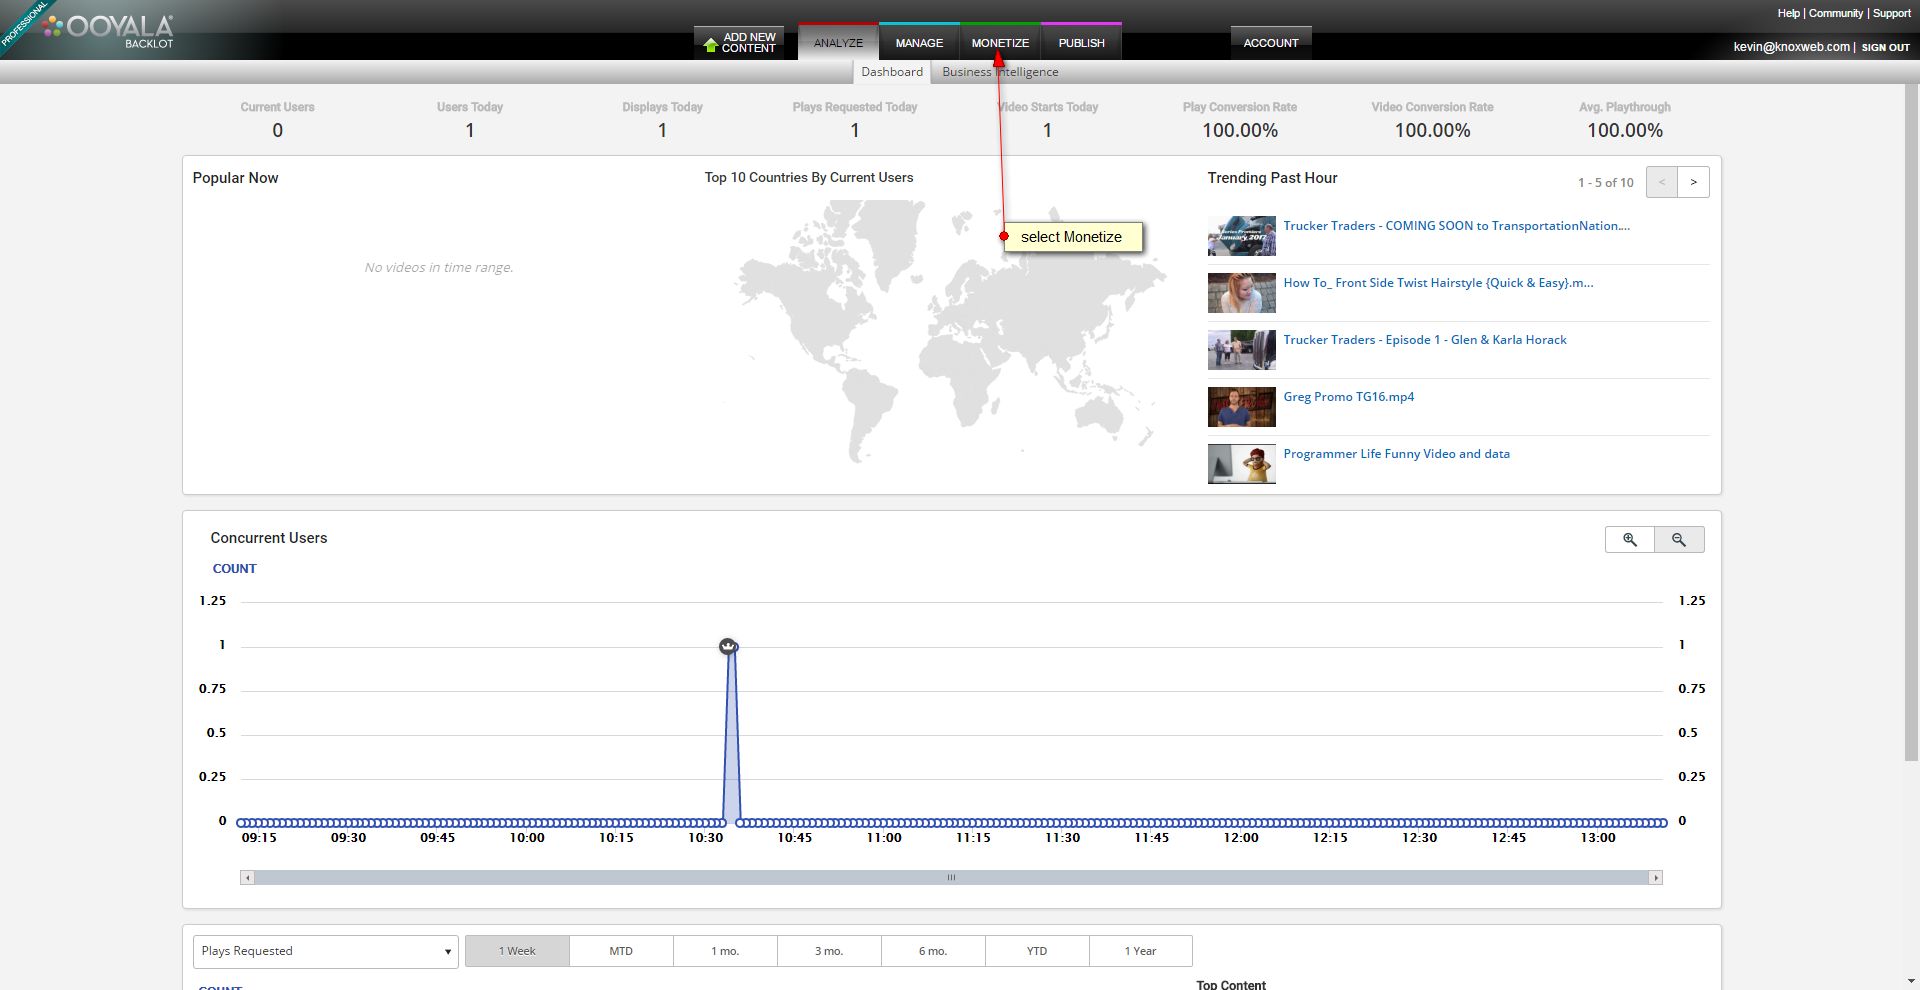This screenshot has height=990, width=1920.
Task: Click the Avg. Playthrough stat
Action: [x=1625, y=120]
